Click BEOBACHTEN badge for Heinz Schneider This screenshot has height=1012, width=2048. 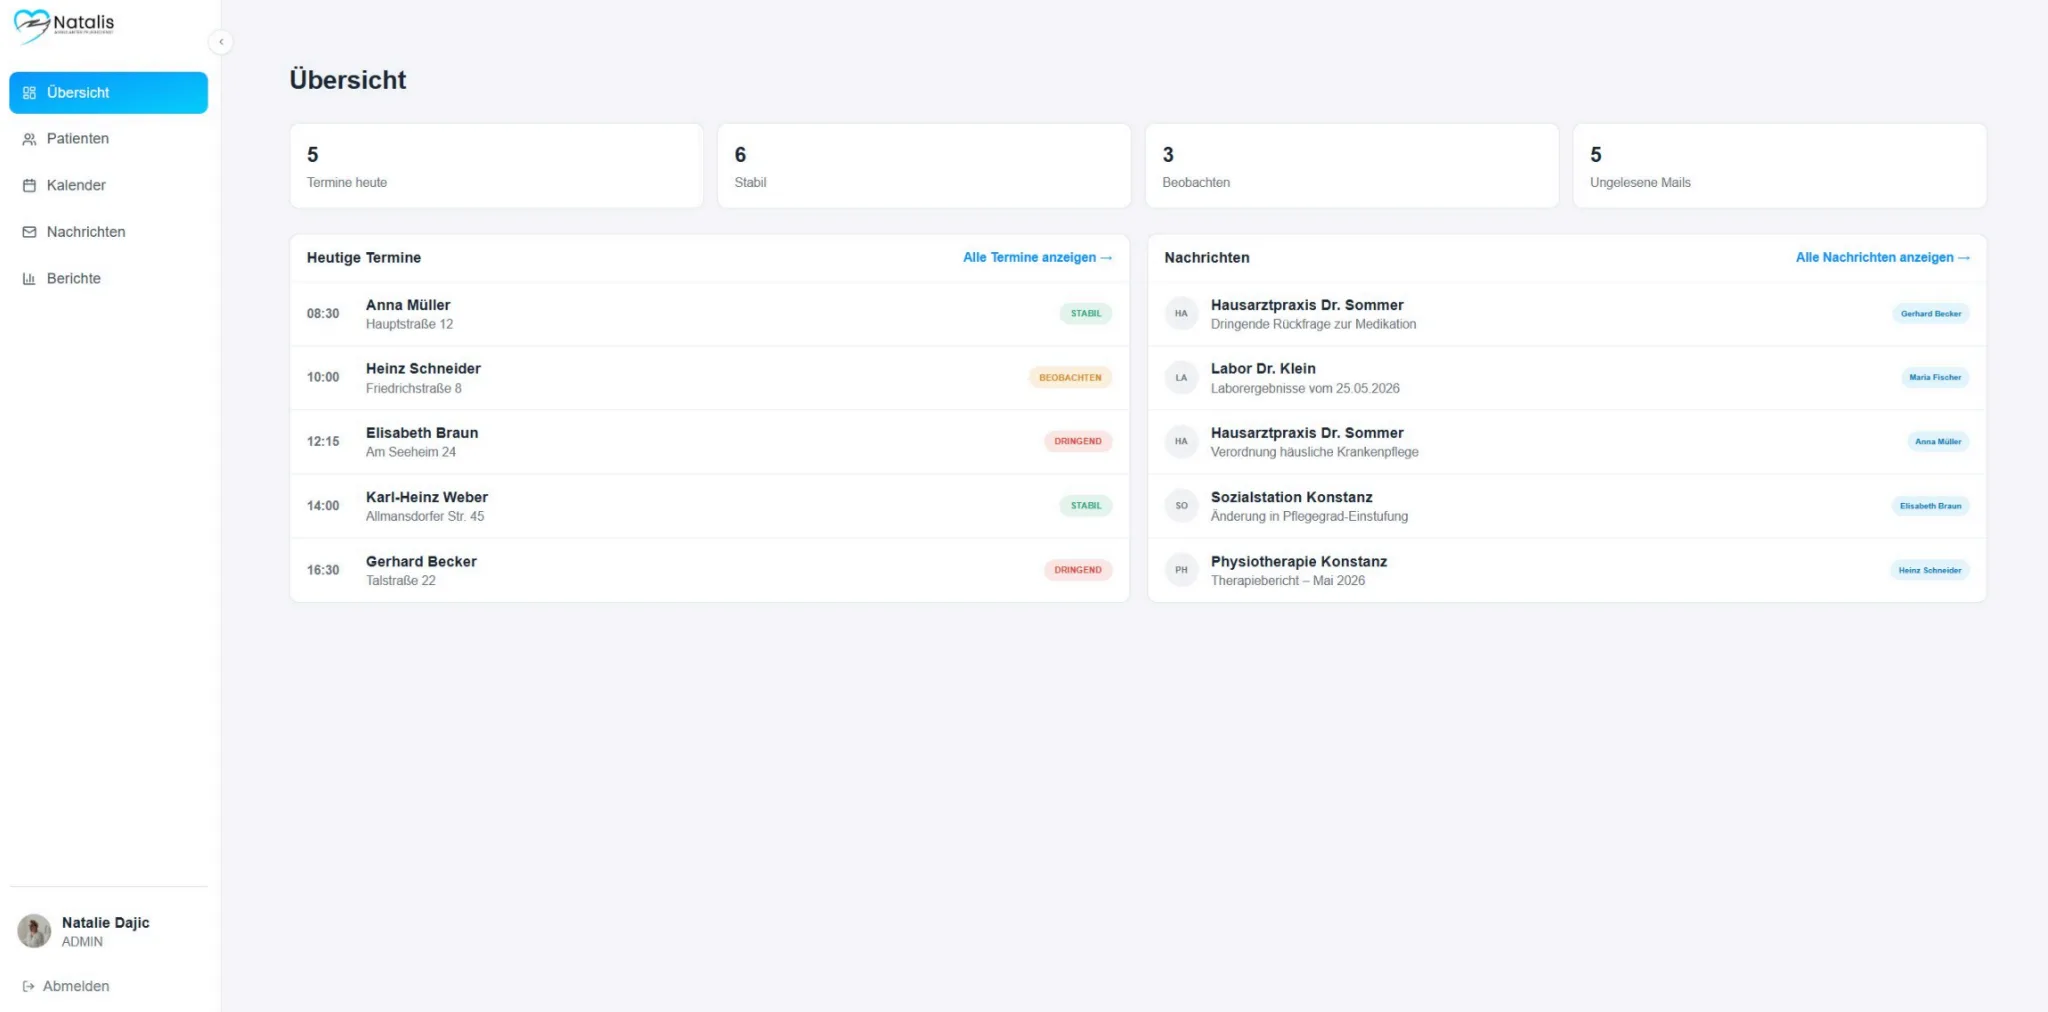[1070, 378]
